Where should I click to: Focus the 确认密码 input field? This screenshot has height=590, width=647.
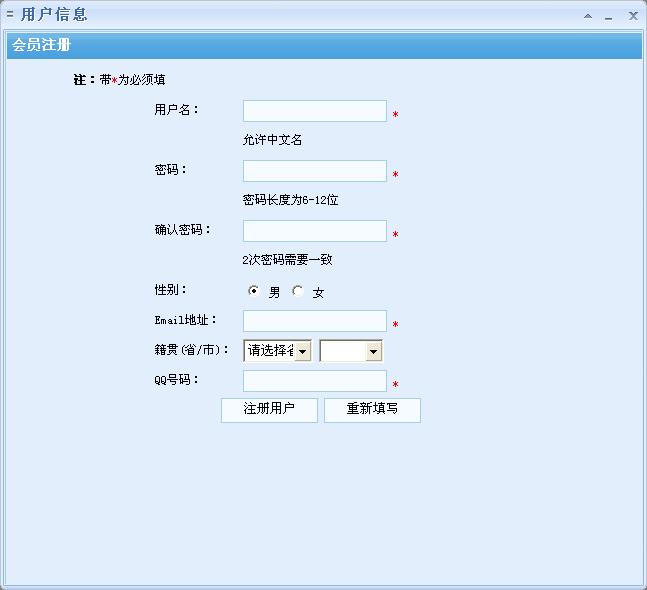pyautogui.click(x=314, y=231)
